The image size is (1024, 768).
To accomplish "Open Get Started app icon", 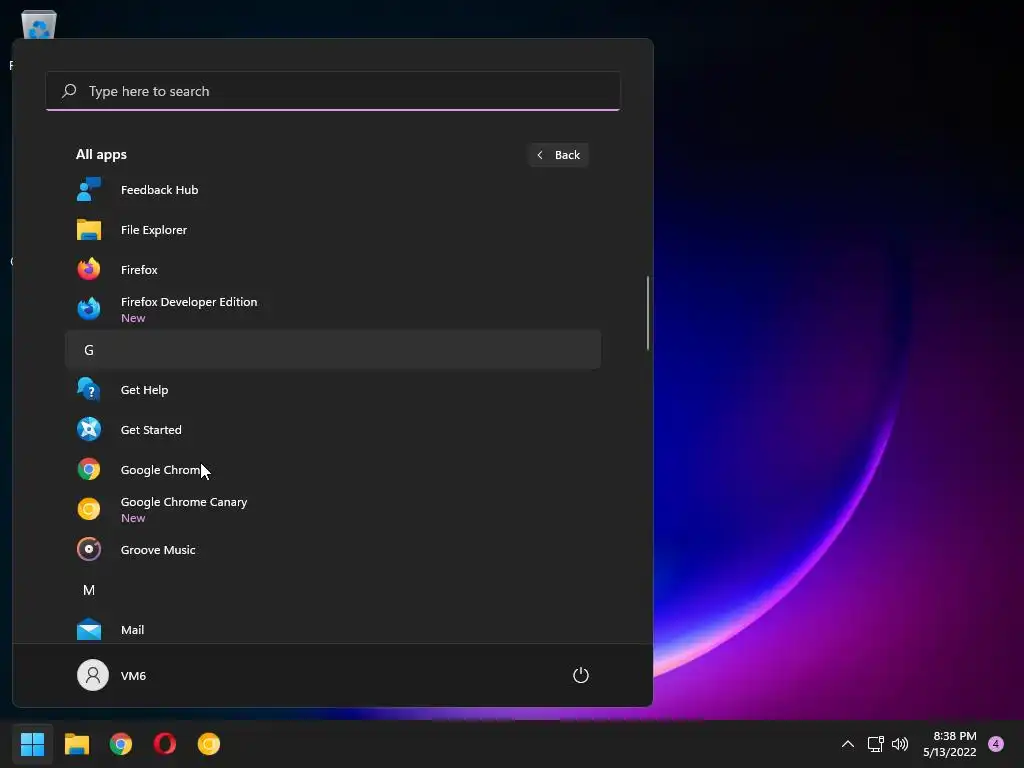I will click(89, 429).
